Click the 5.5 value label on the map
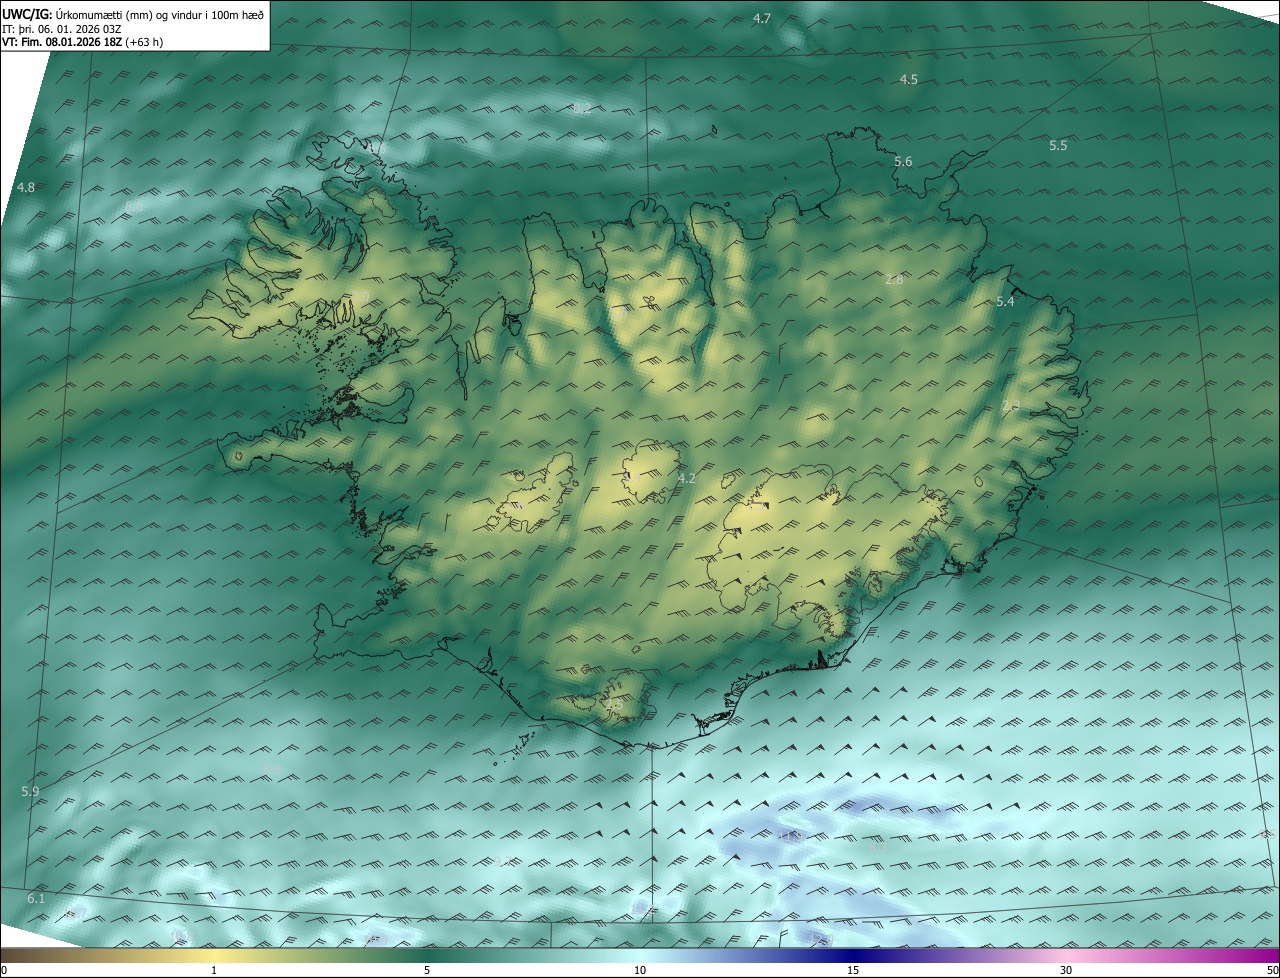 click(1058, 145)
